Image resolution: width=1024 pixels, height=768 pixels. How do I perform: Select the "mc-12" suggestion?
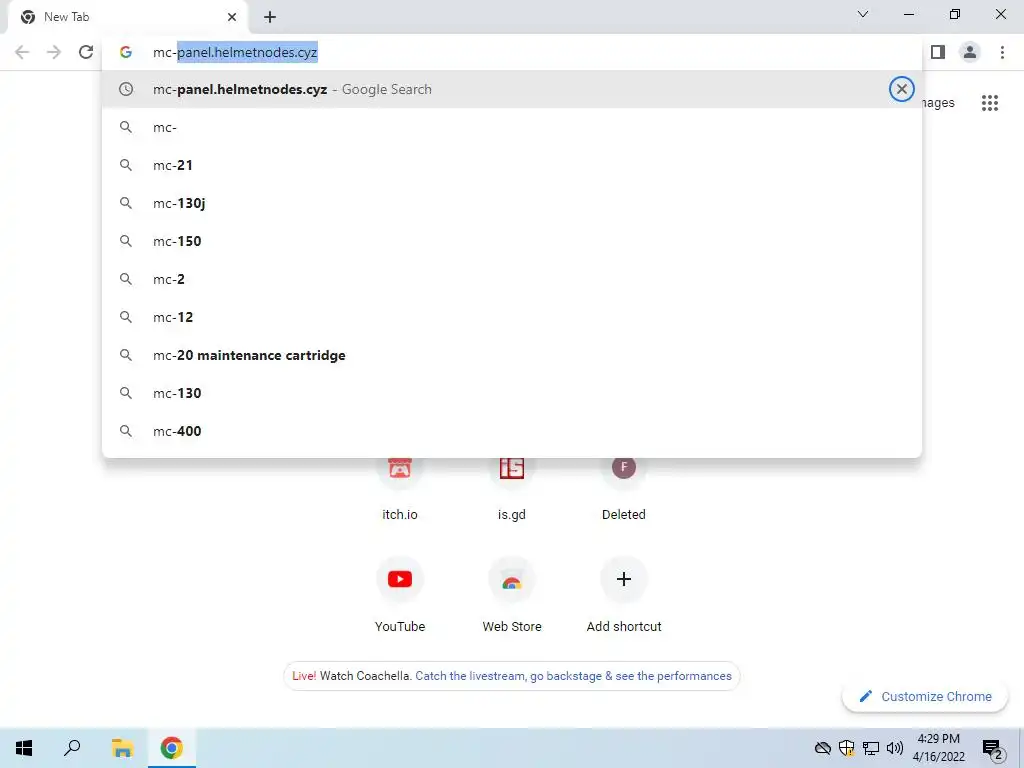[512, 317]
